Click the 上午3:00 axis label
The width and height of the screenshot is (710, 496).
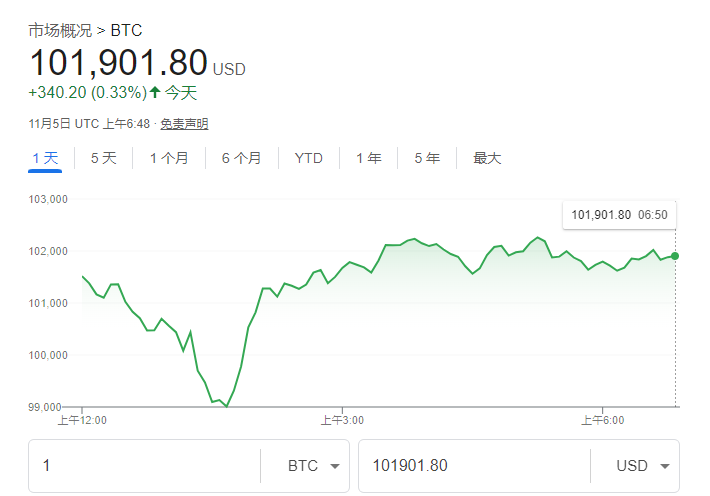click(x=341, y=421)
